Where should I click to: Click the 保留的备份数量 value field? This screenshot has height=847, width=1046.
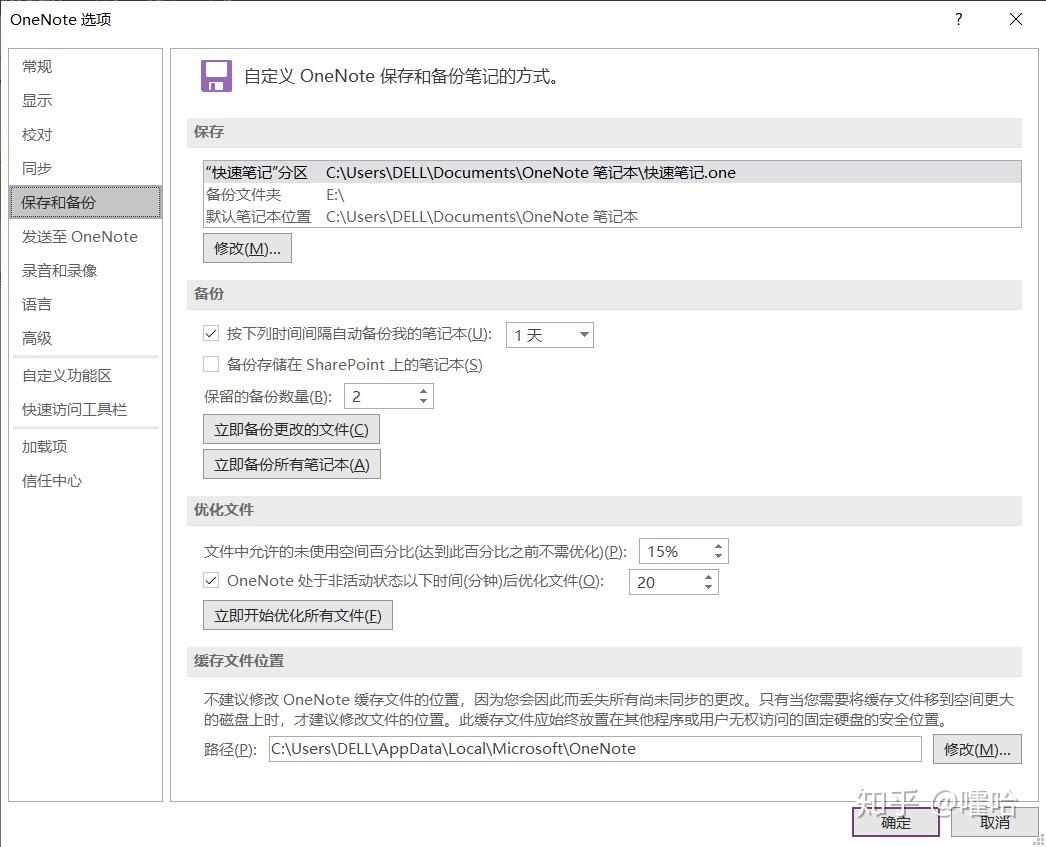(x=382, y=396)
